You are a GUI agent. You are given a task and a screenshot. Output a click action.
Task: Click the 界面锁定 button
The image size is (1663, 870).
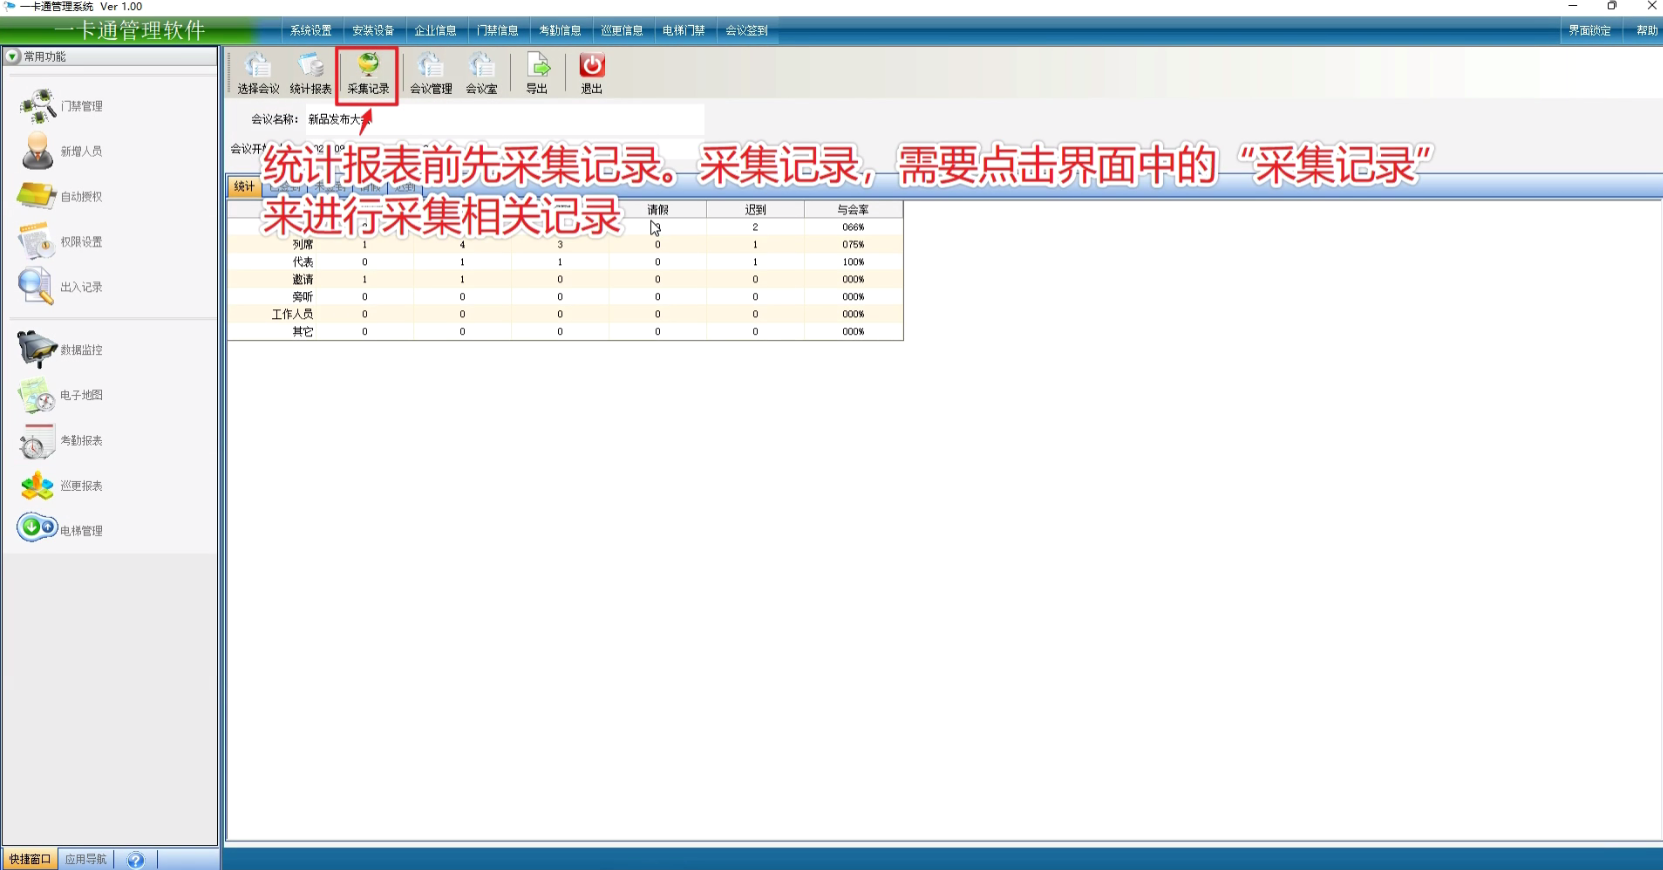[x=1589, y=31]
